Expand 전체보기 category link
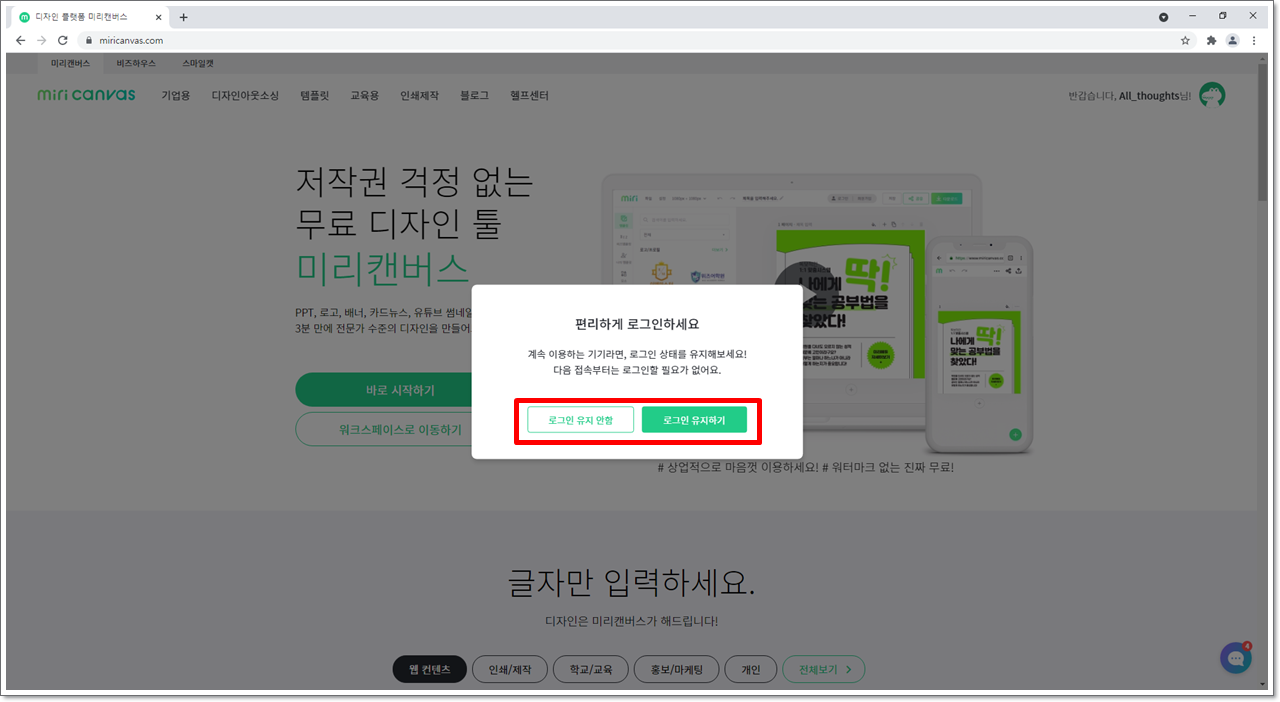This screenshot has width=1280, height=702. point(824,669)
